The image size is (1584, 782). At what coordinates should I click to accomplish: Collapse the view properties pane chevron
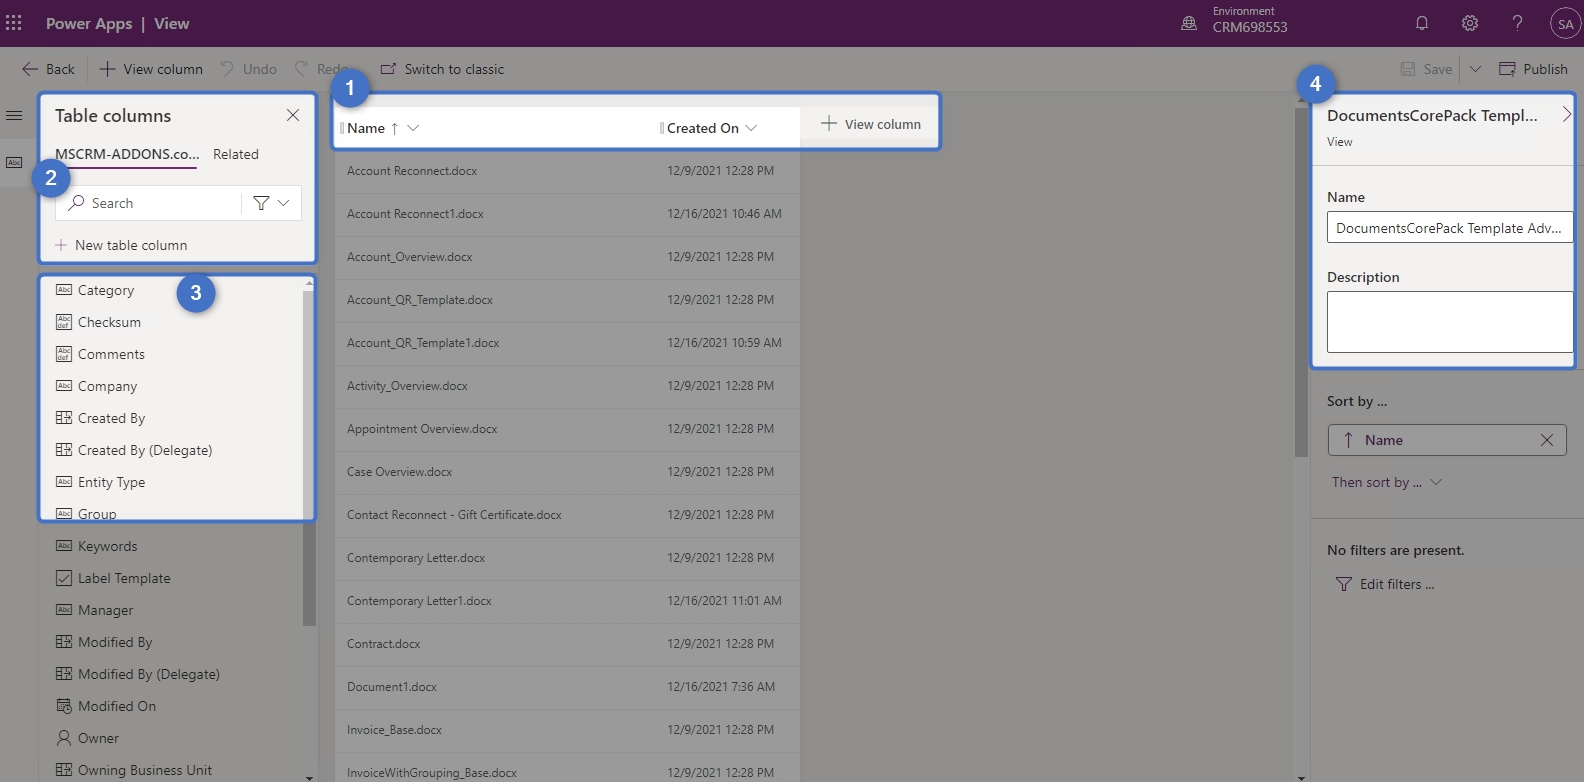coord(1566,115)
